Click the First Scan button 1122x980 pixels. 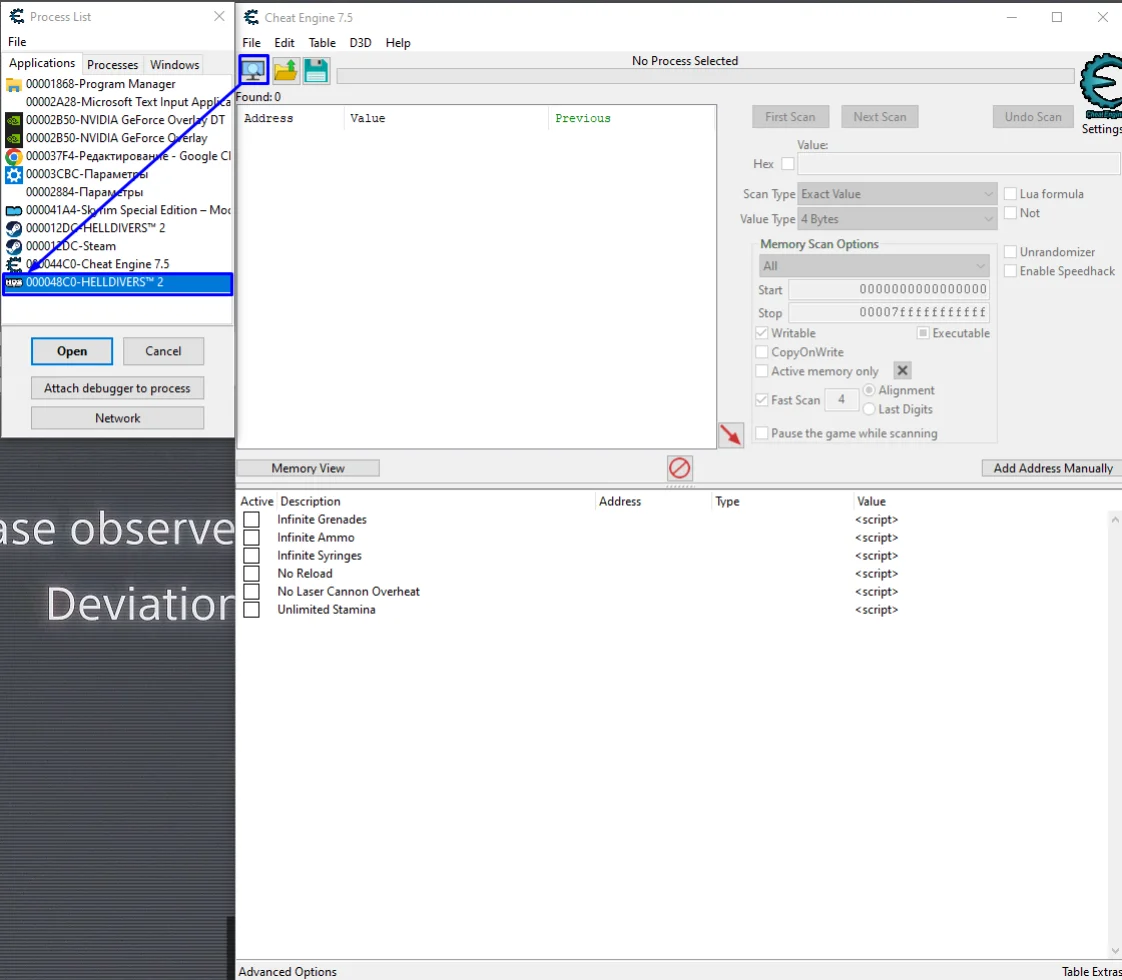coord(790,117)
